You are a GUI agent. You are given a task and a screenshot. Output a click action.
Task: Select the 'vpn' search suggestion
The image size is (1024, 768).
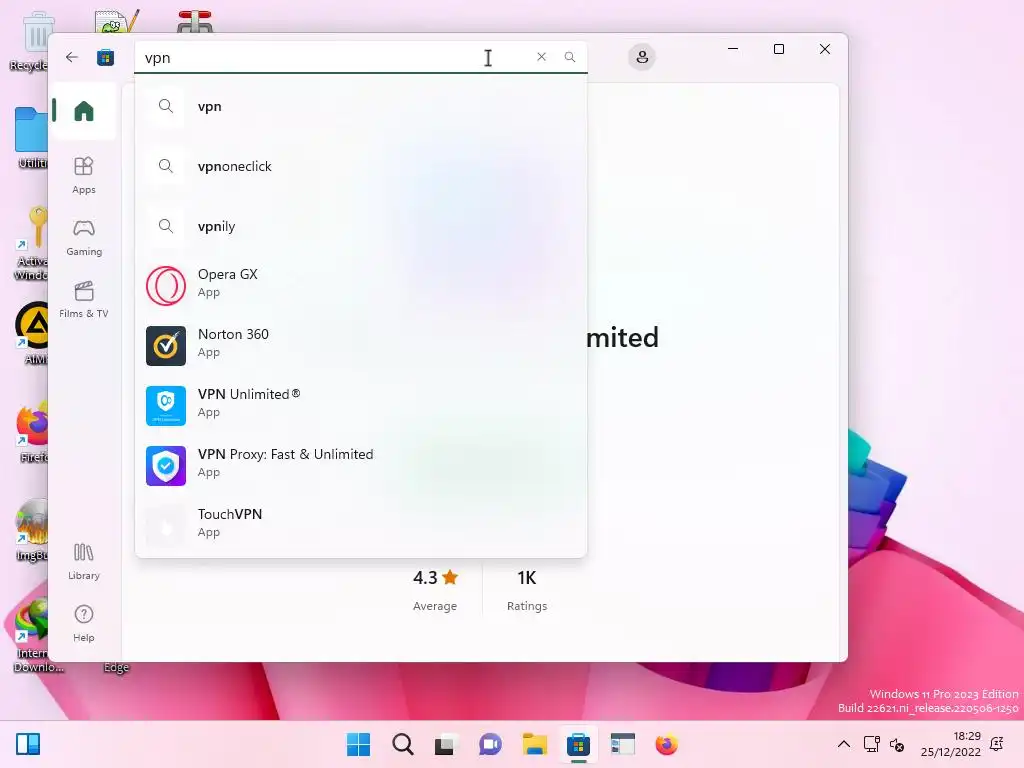[360, 106]
